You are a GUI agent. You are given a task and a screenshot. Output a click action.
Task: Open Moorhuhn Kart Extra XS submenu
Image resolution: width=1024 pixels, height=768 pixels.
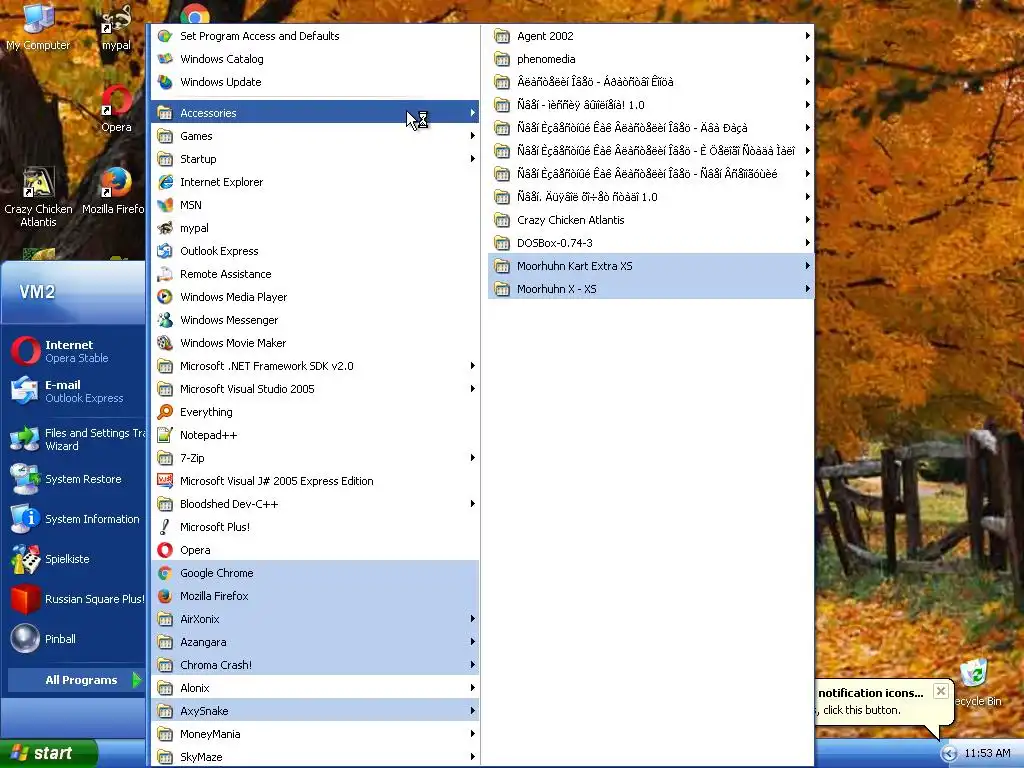click(651, 266)
